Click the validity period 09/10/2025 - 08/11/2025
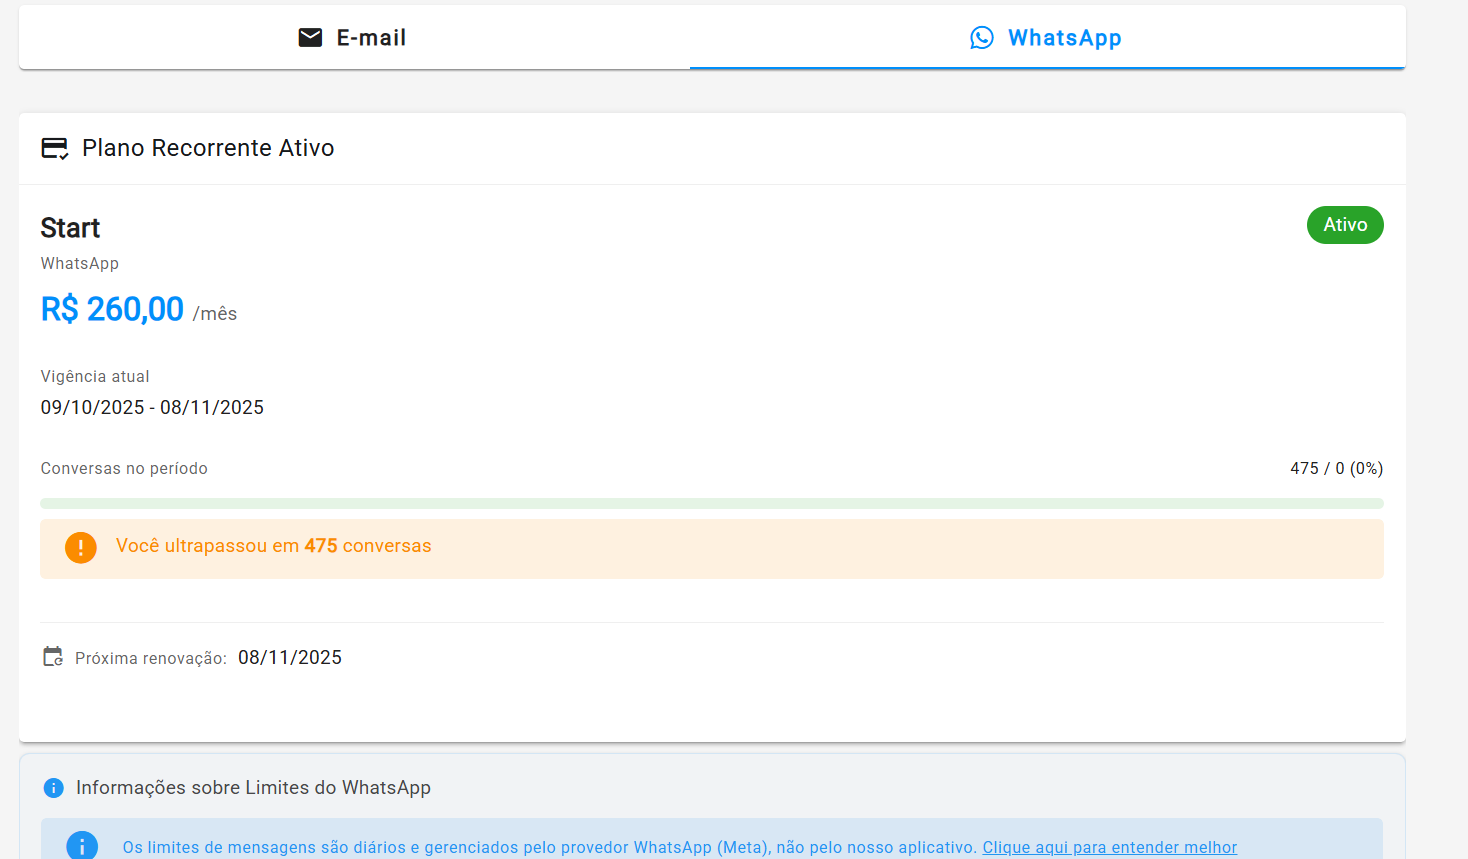1468x859 pixels. click(152, 407)
